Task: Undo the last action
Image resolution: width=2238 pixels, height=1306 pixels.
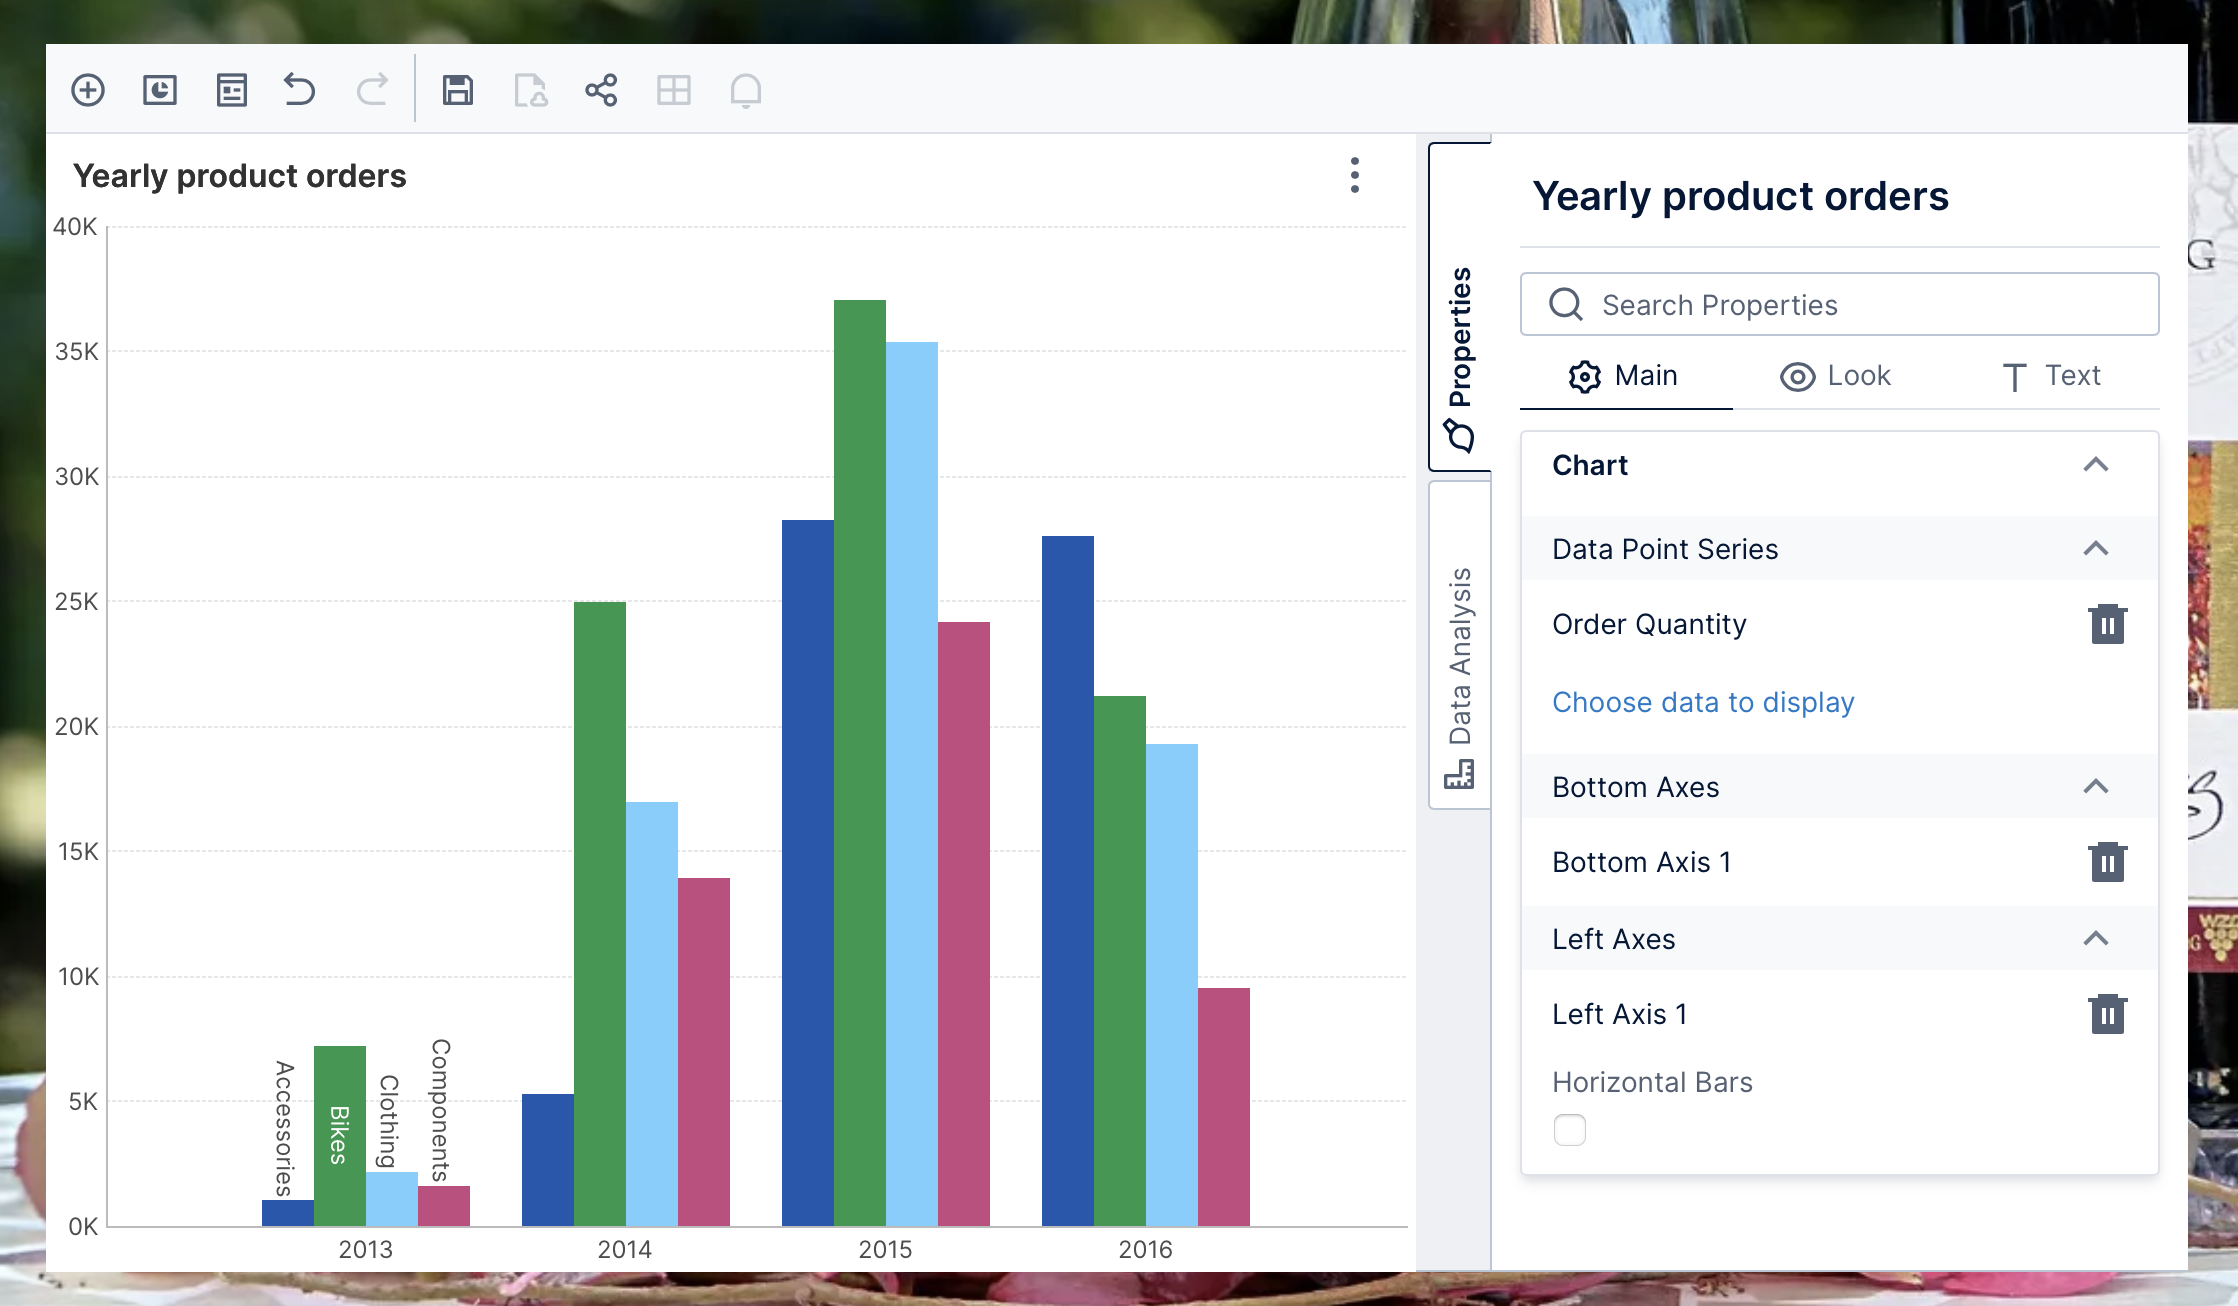Action: point(299,90)
